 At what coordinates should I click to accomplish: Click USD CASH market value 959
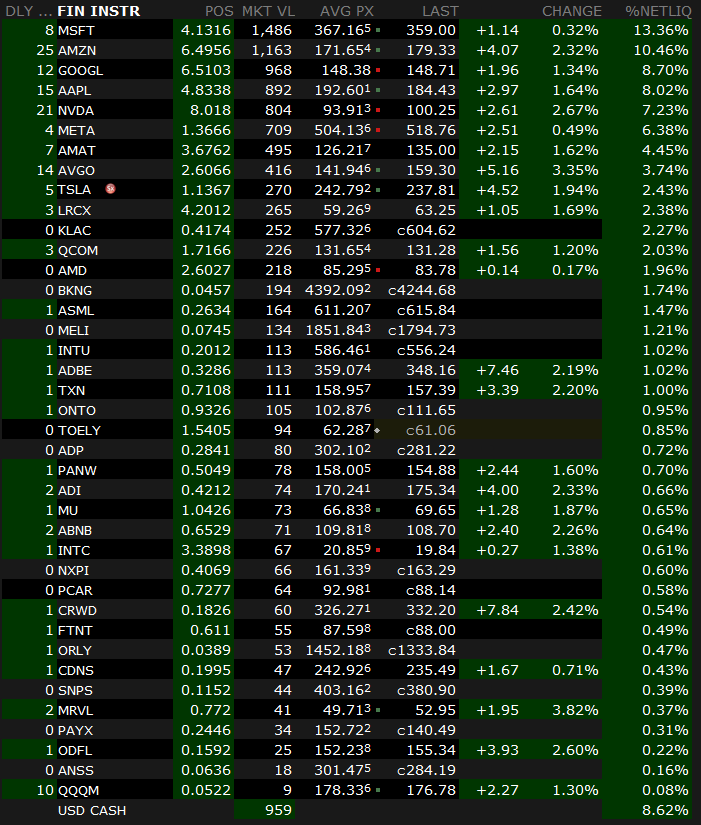278,810
